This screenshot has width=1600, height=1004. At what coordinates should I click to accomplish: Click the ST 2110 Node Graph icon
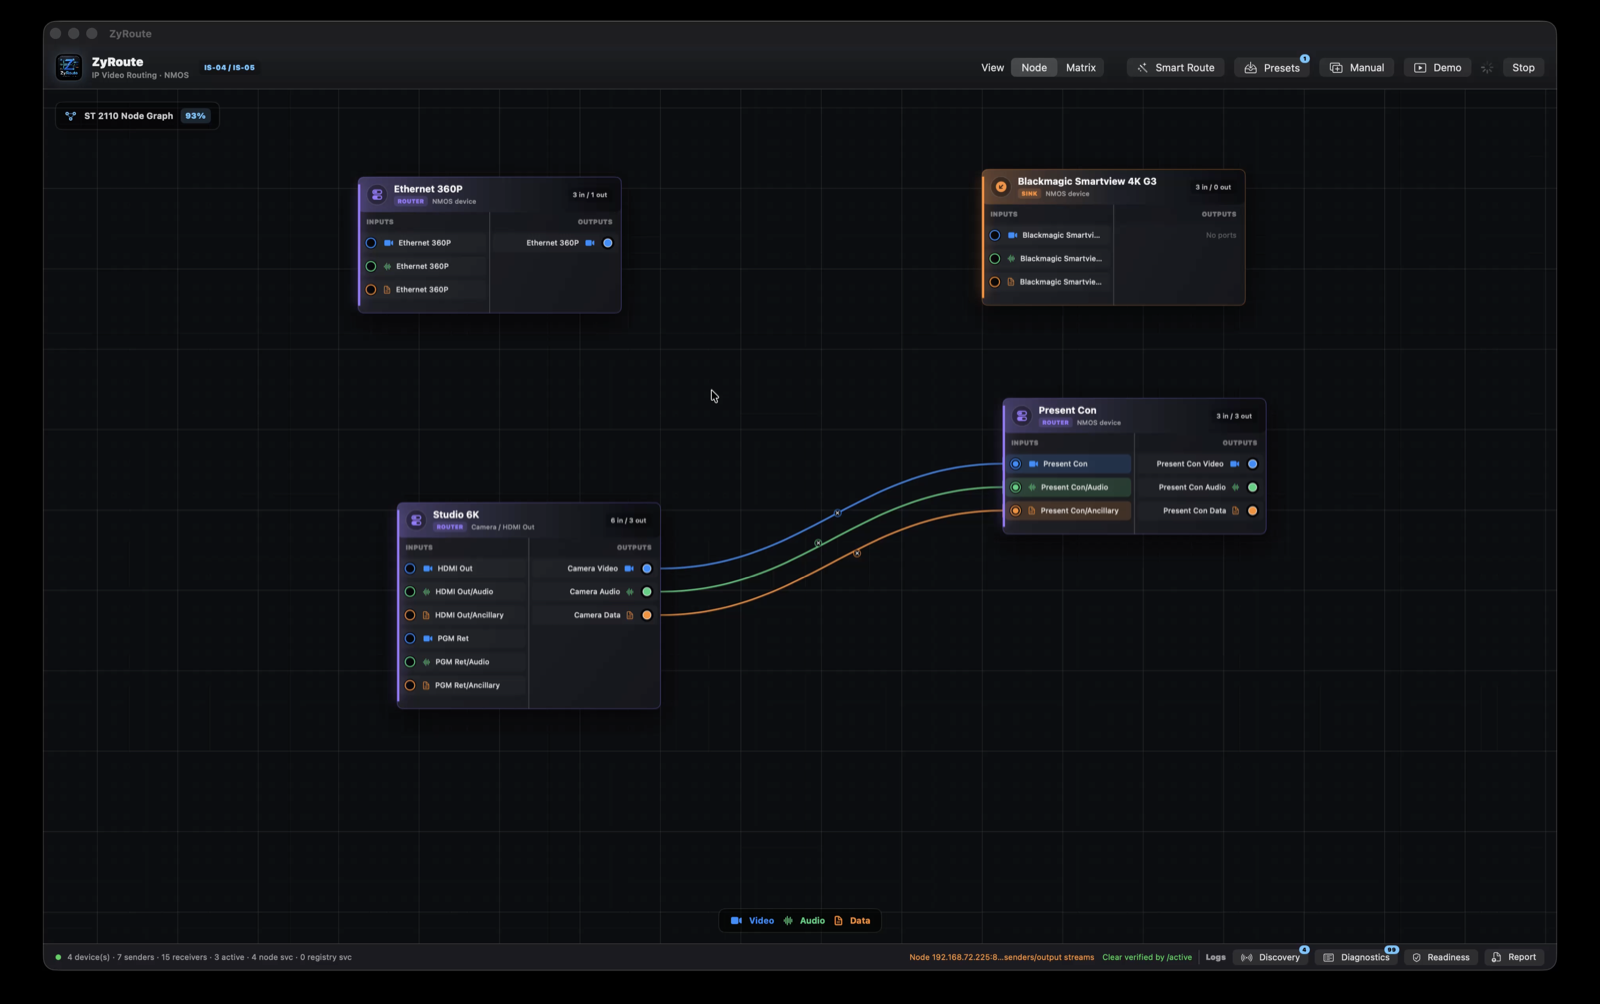(x=71, y=116)
